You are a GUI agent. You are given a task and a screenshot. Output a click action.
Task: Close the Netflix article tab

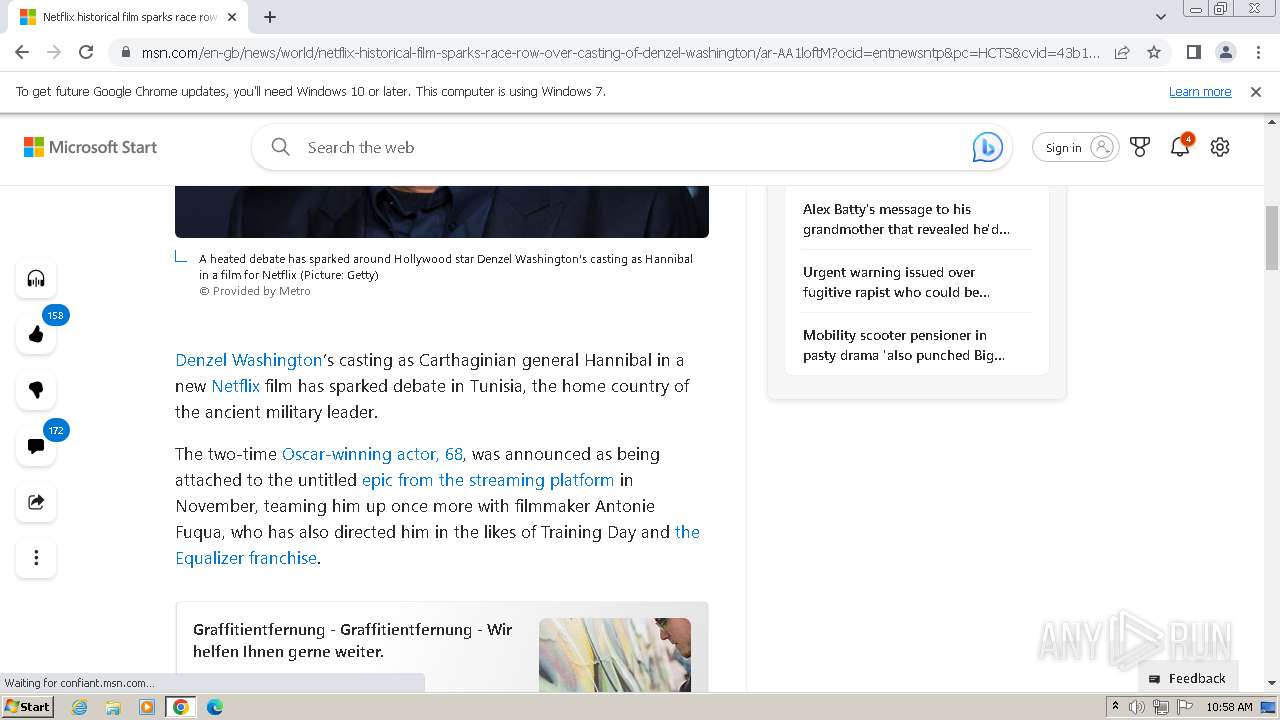(232, 17)
